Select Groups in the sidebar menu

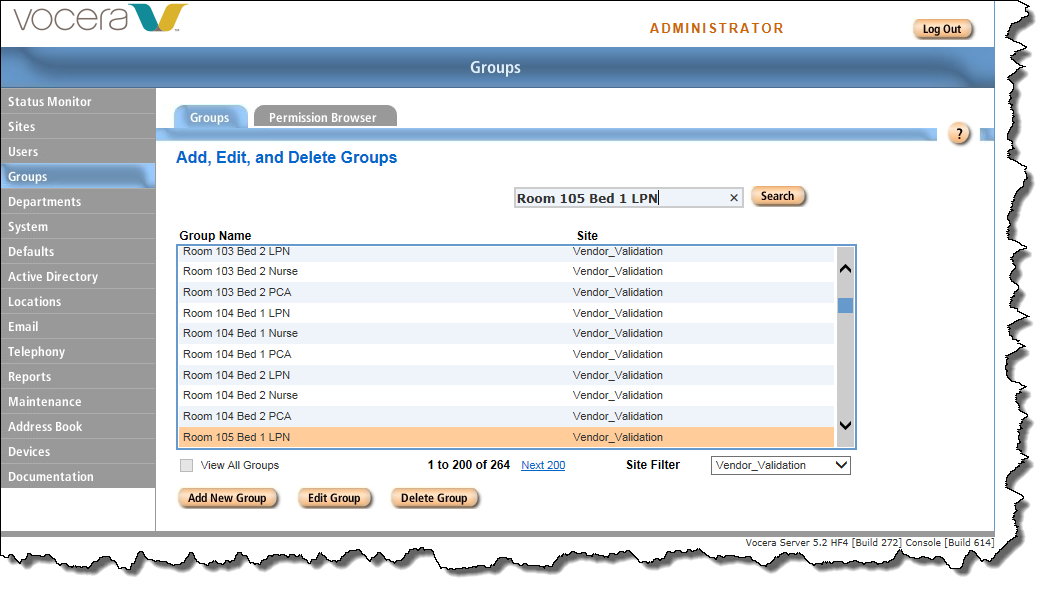pyautogui.click(x=78, y=176)
